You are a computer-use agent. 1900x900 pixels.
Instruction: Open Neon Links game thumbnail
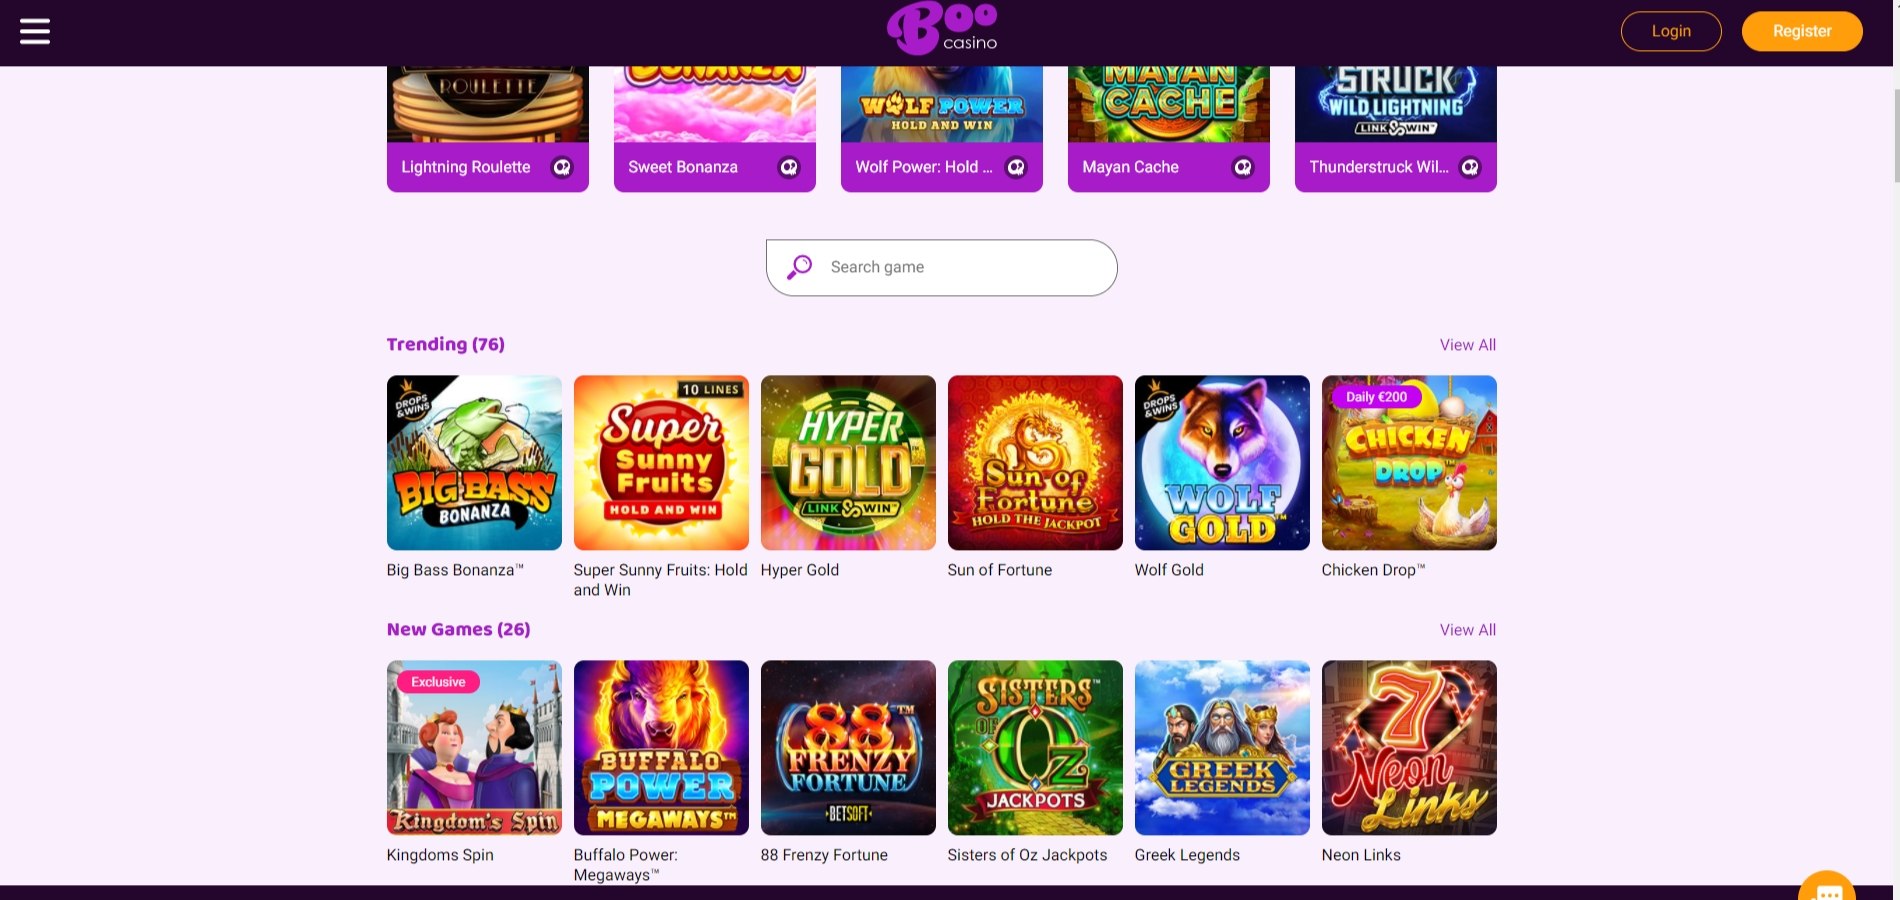[1409, 748]
